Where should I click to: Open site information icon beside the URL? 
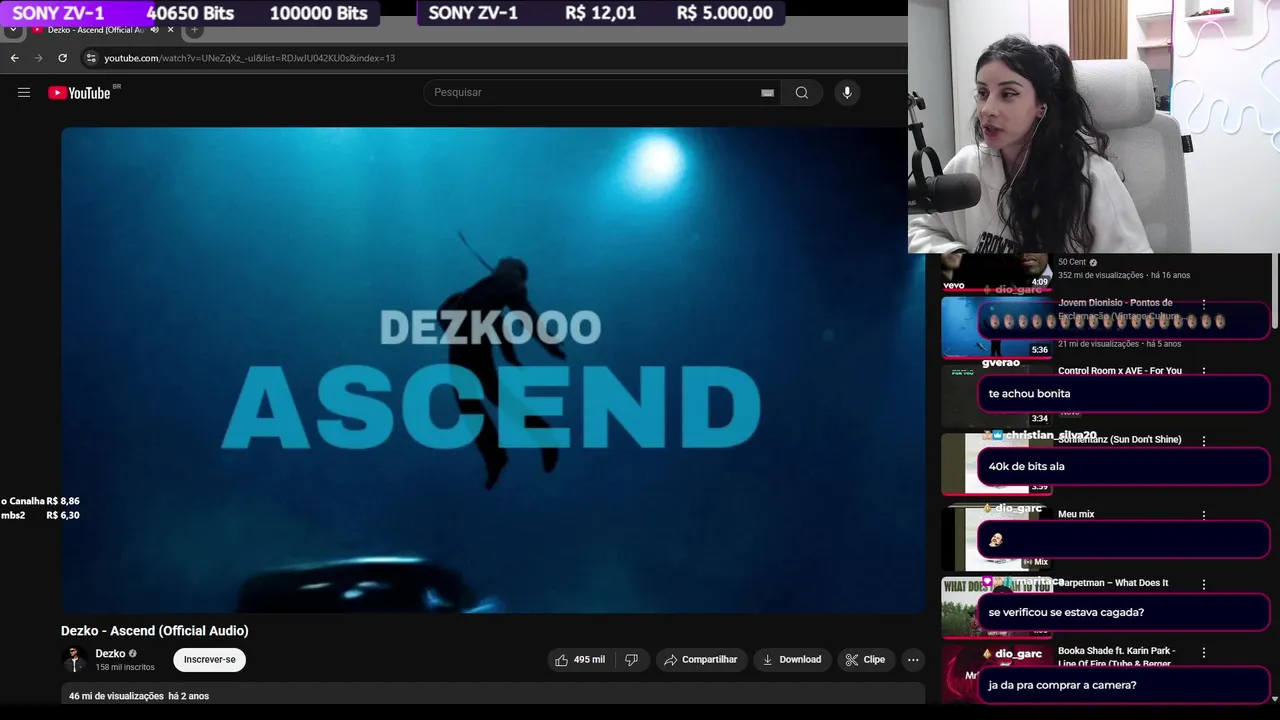click(91, 58)
